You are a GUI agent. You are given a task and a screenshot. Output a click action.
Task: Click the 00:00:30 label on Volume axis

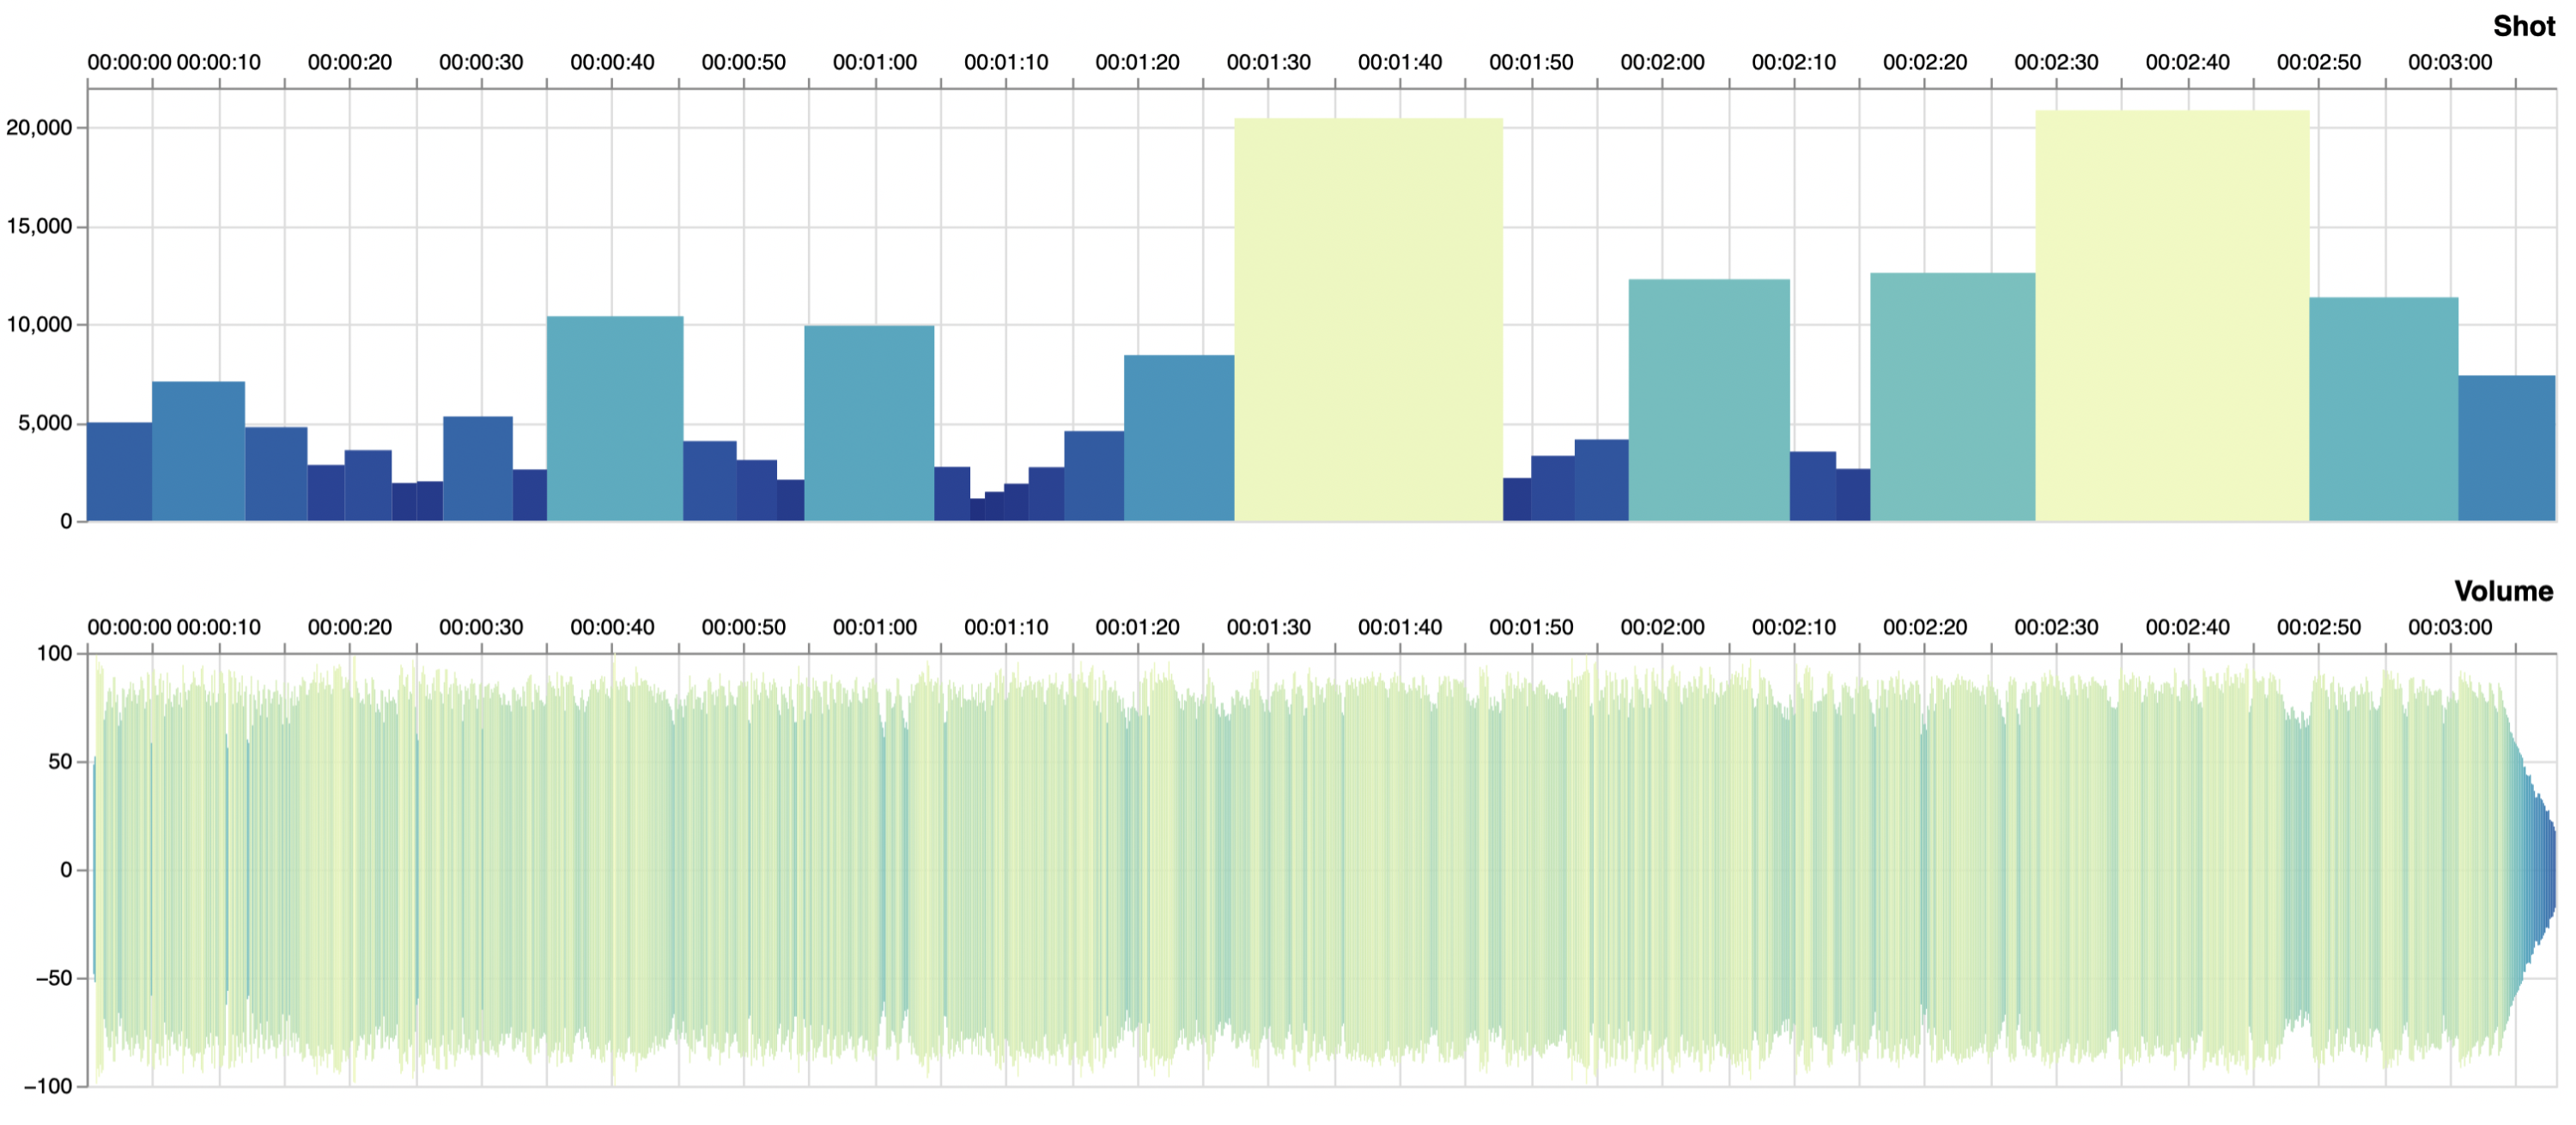(481, 627)
